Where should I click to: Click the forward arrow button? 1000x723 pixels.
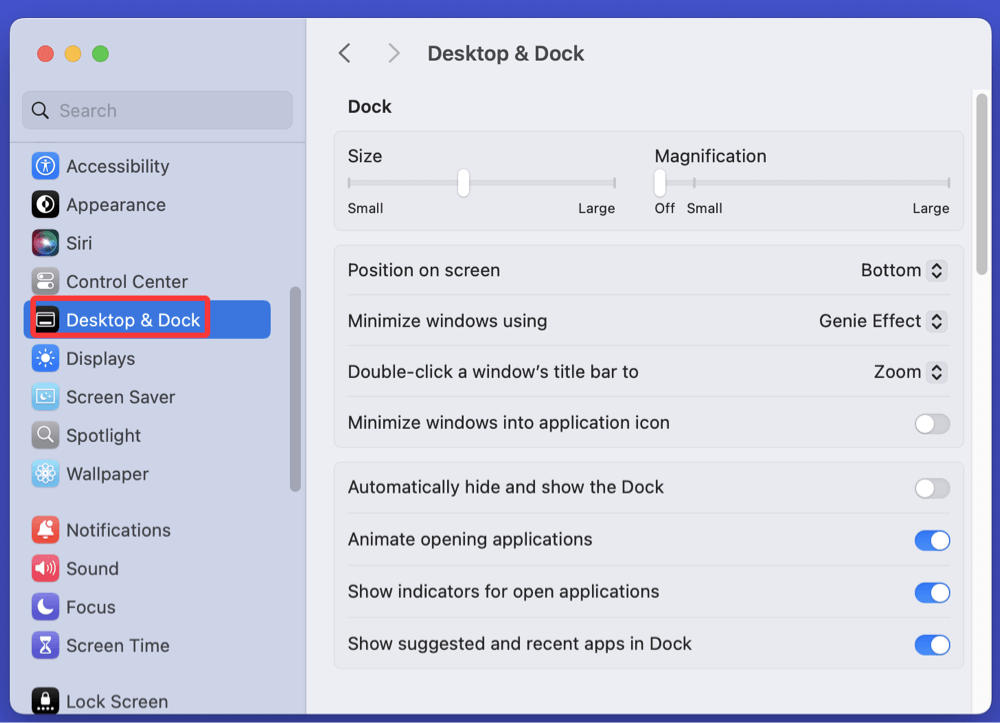[394, 54]
